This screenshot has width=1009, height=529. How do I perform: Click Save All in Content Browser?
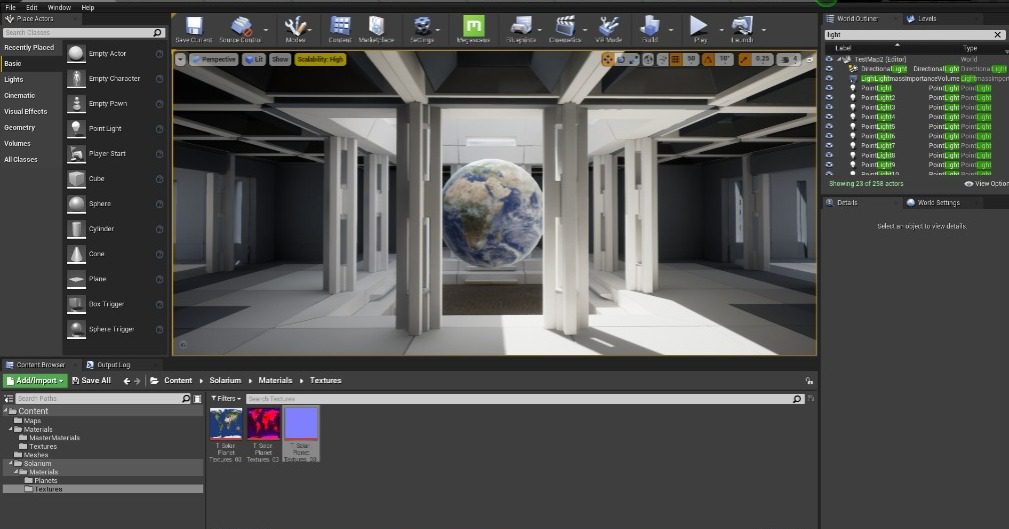(91, 381)
